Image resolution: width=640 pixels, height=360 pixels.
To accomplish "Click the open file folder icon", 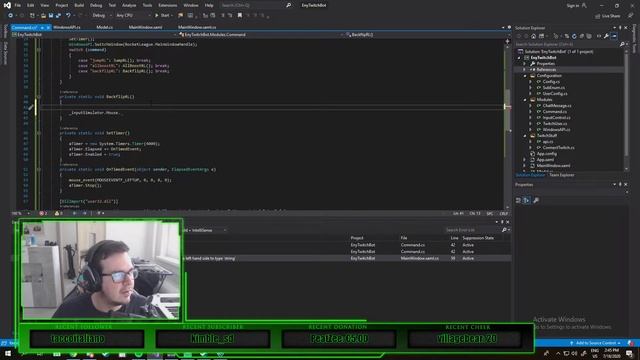I will coord(43,16).
